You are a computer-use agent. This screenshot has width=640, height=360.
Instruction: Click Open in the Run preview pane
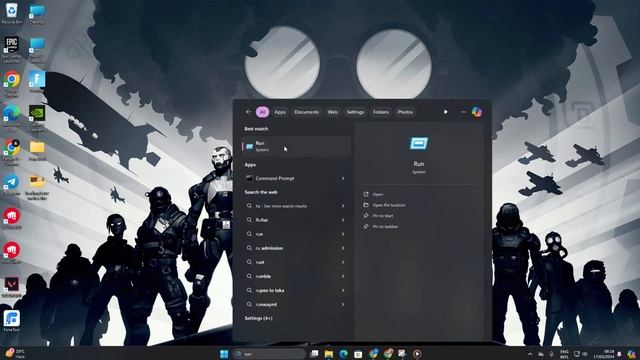378,194
